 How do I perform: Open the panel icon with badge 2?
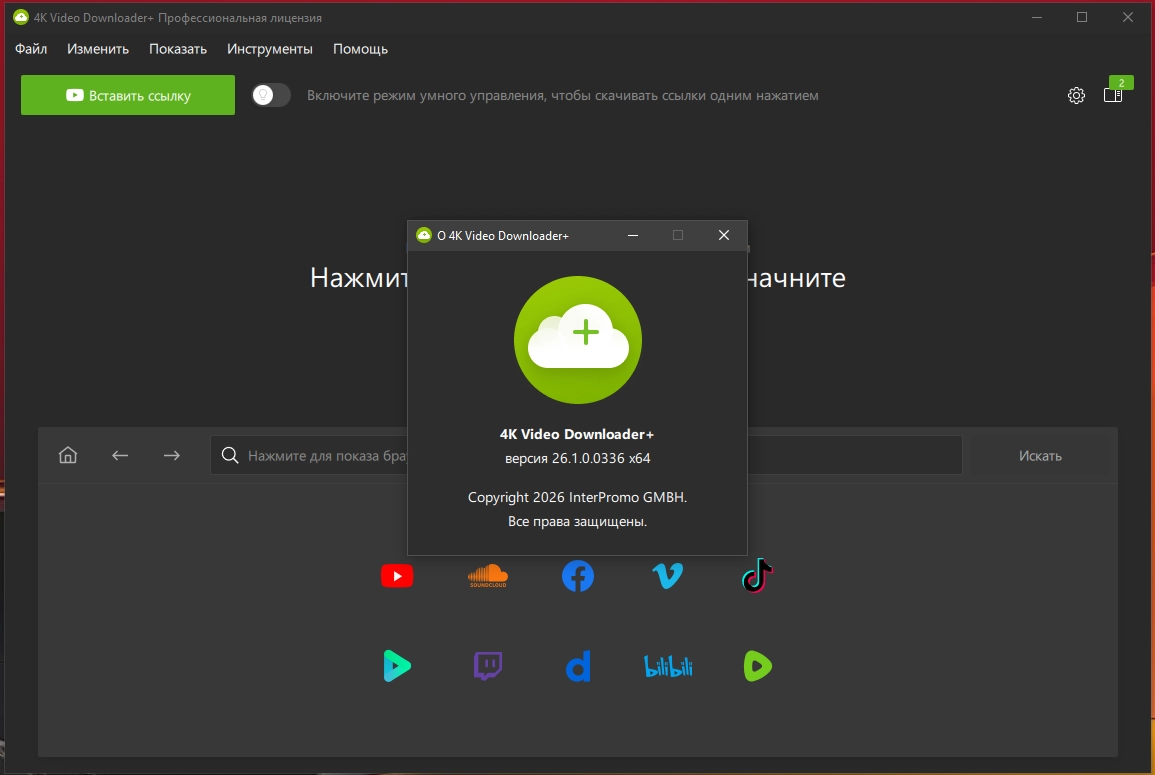(x=1114, y=94)
